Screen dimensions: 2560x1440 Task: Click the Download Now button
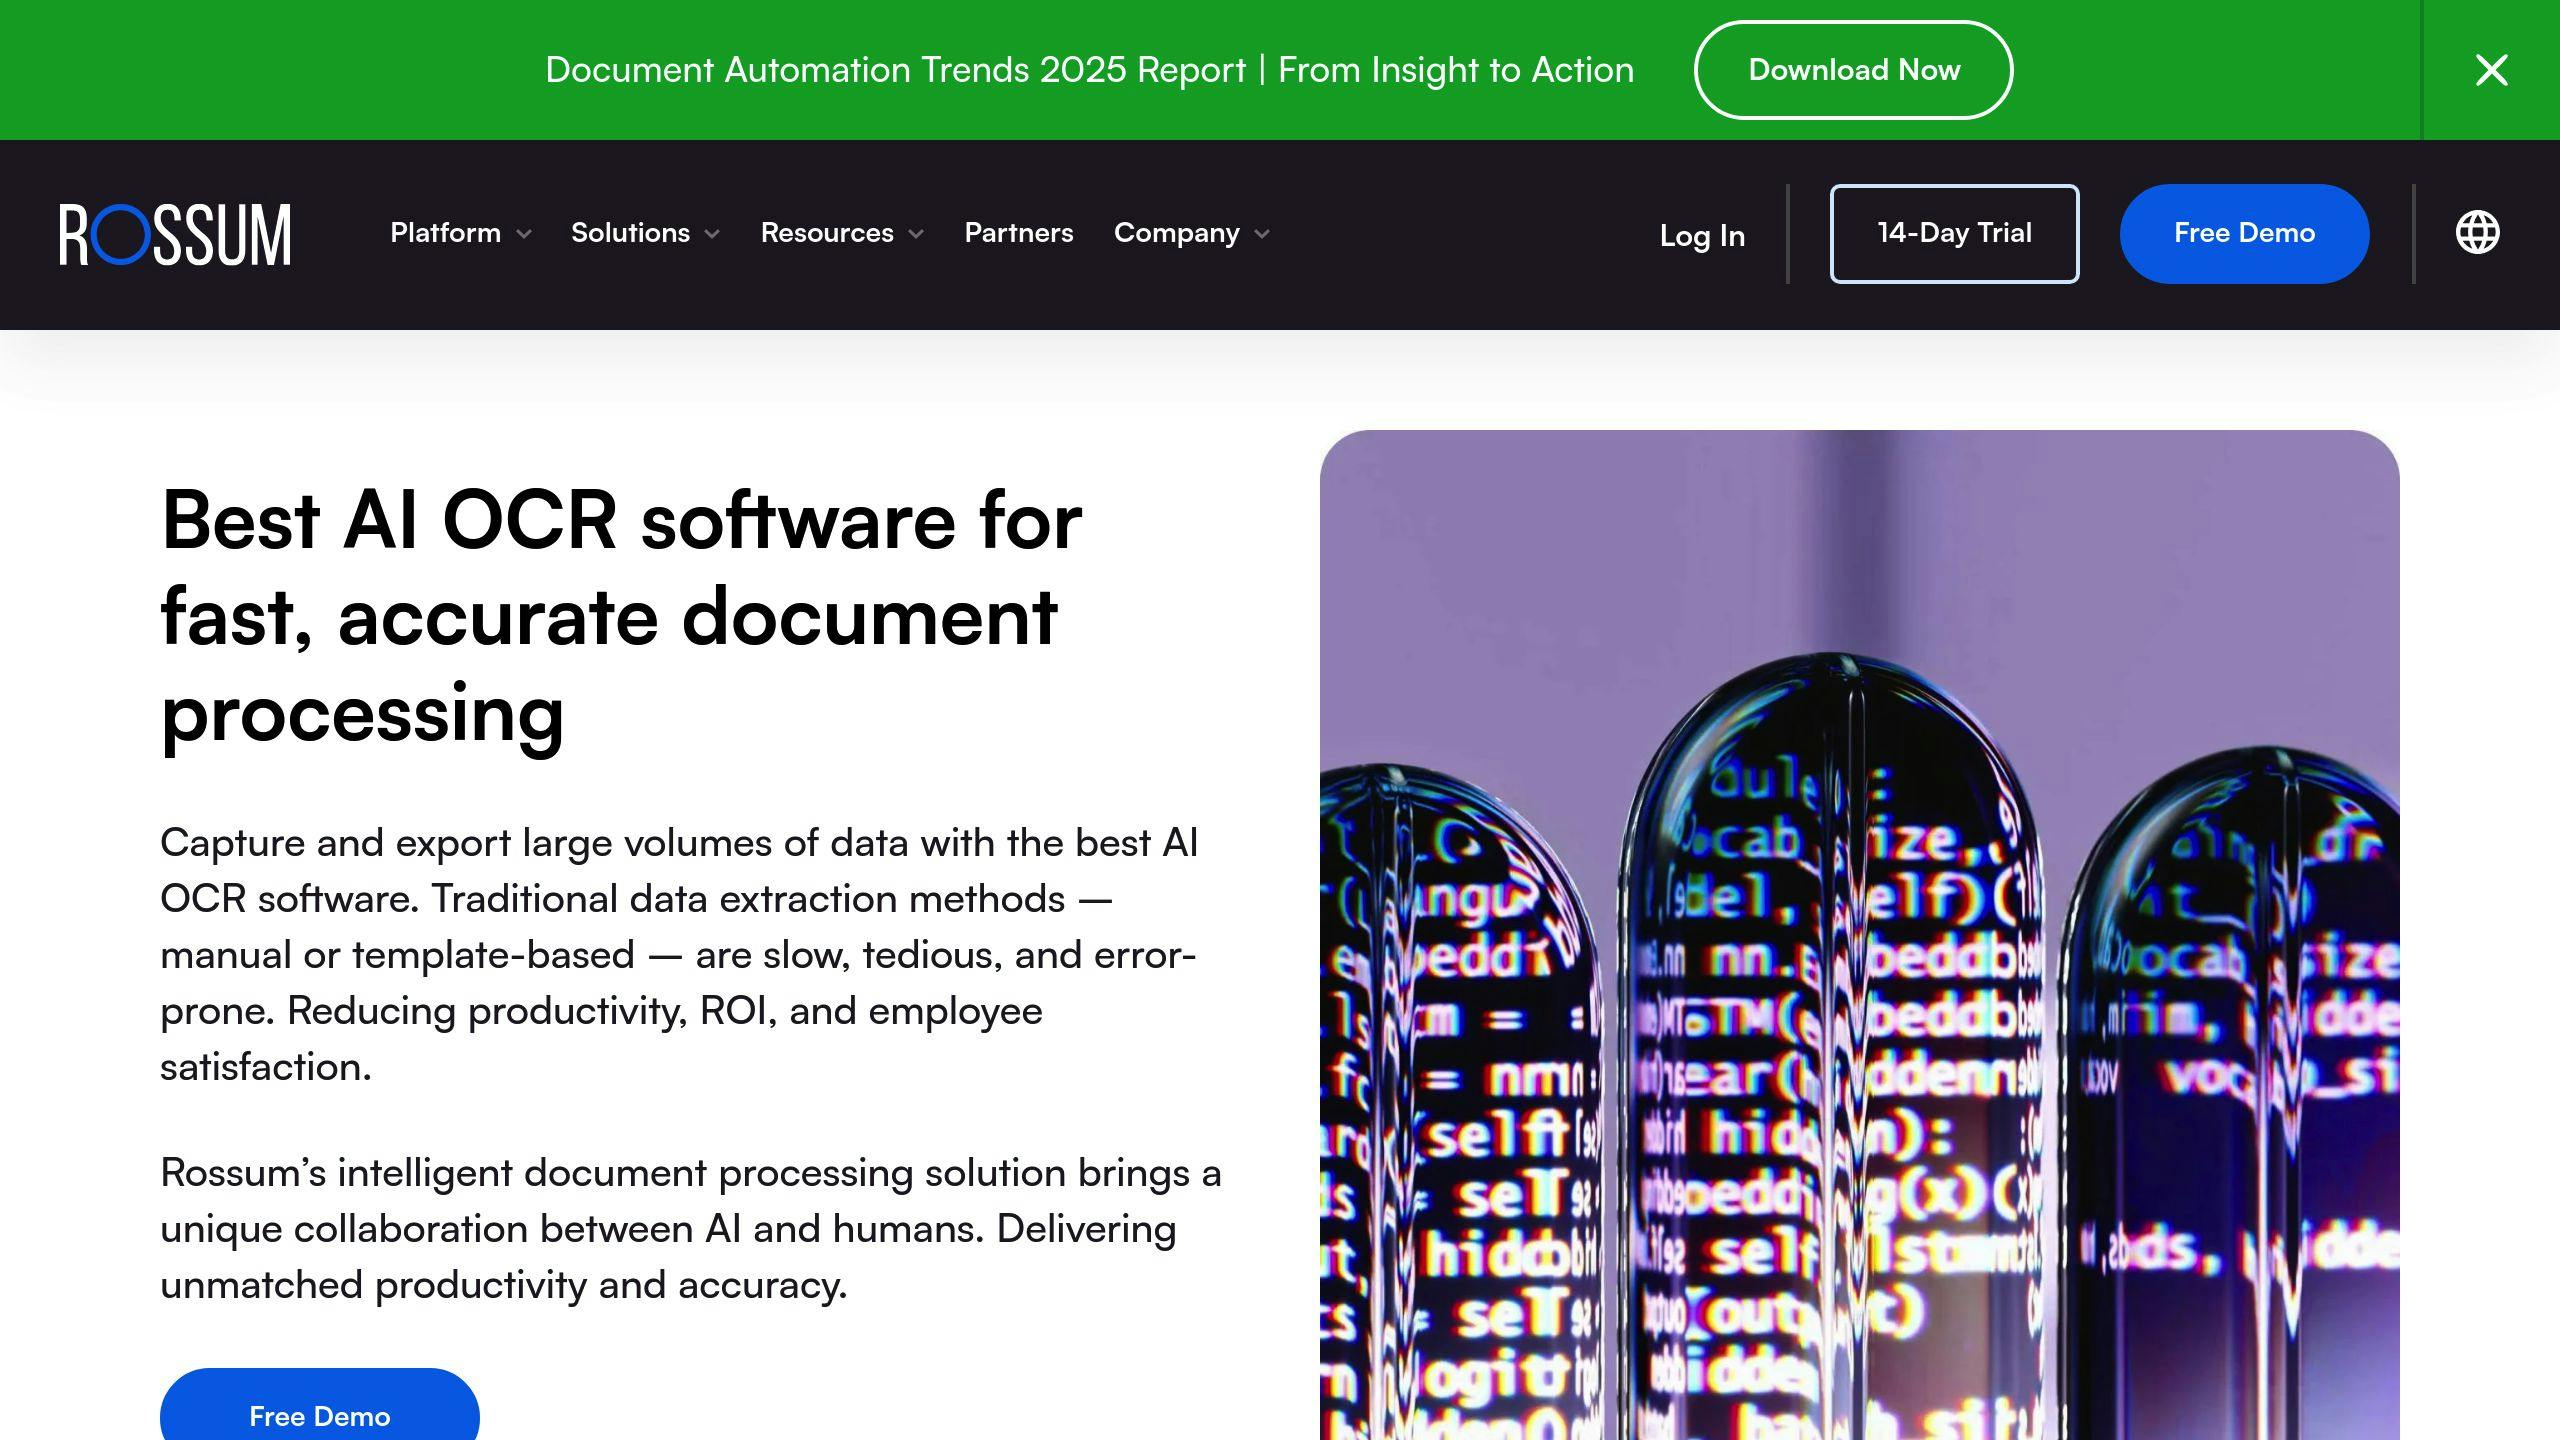(1853, 70)
